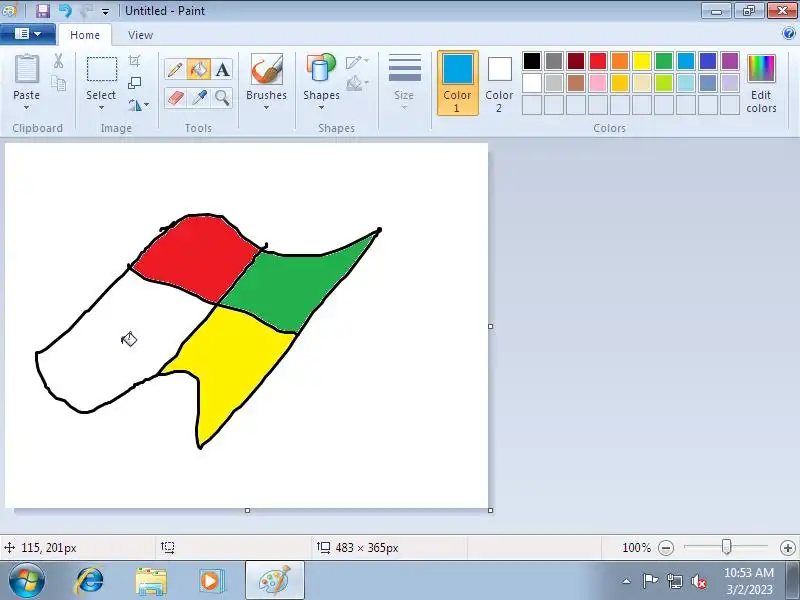
Task: Pick the black color swatch
Action: [531, 61]
